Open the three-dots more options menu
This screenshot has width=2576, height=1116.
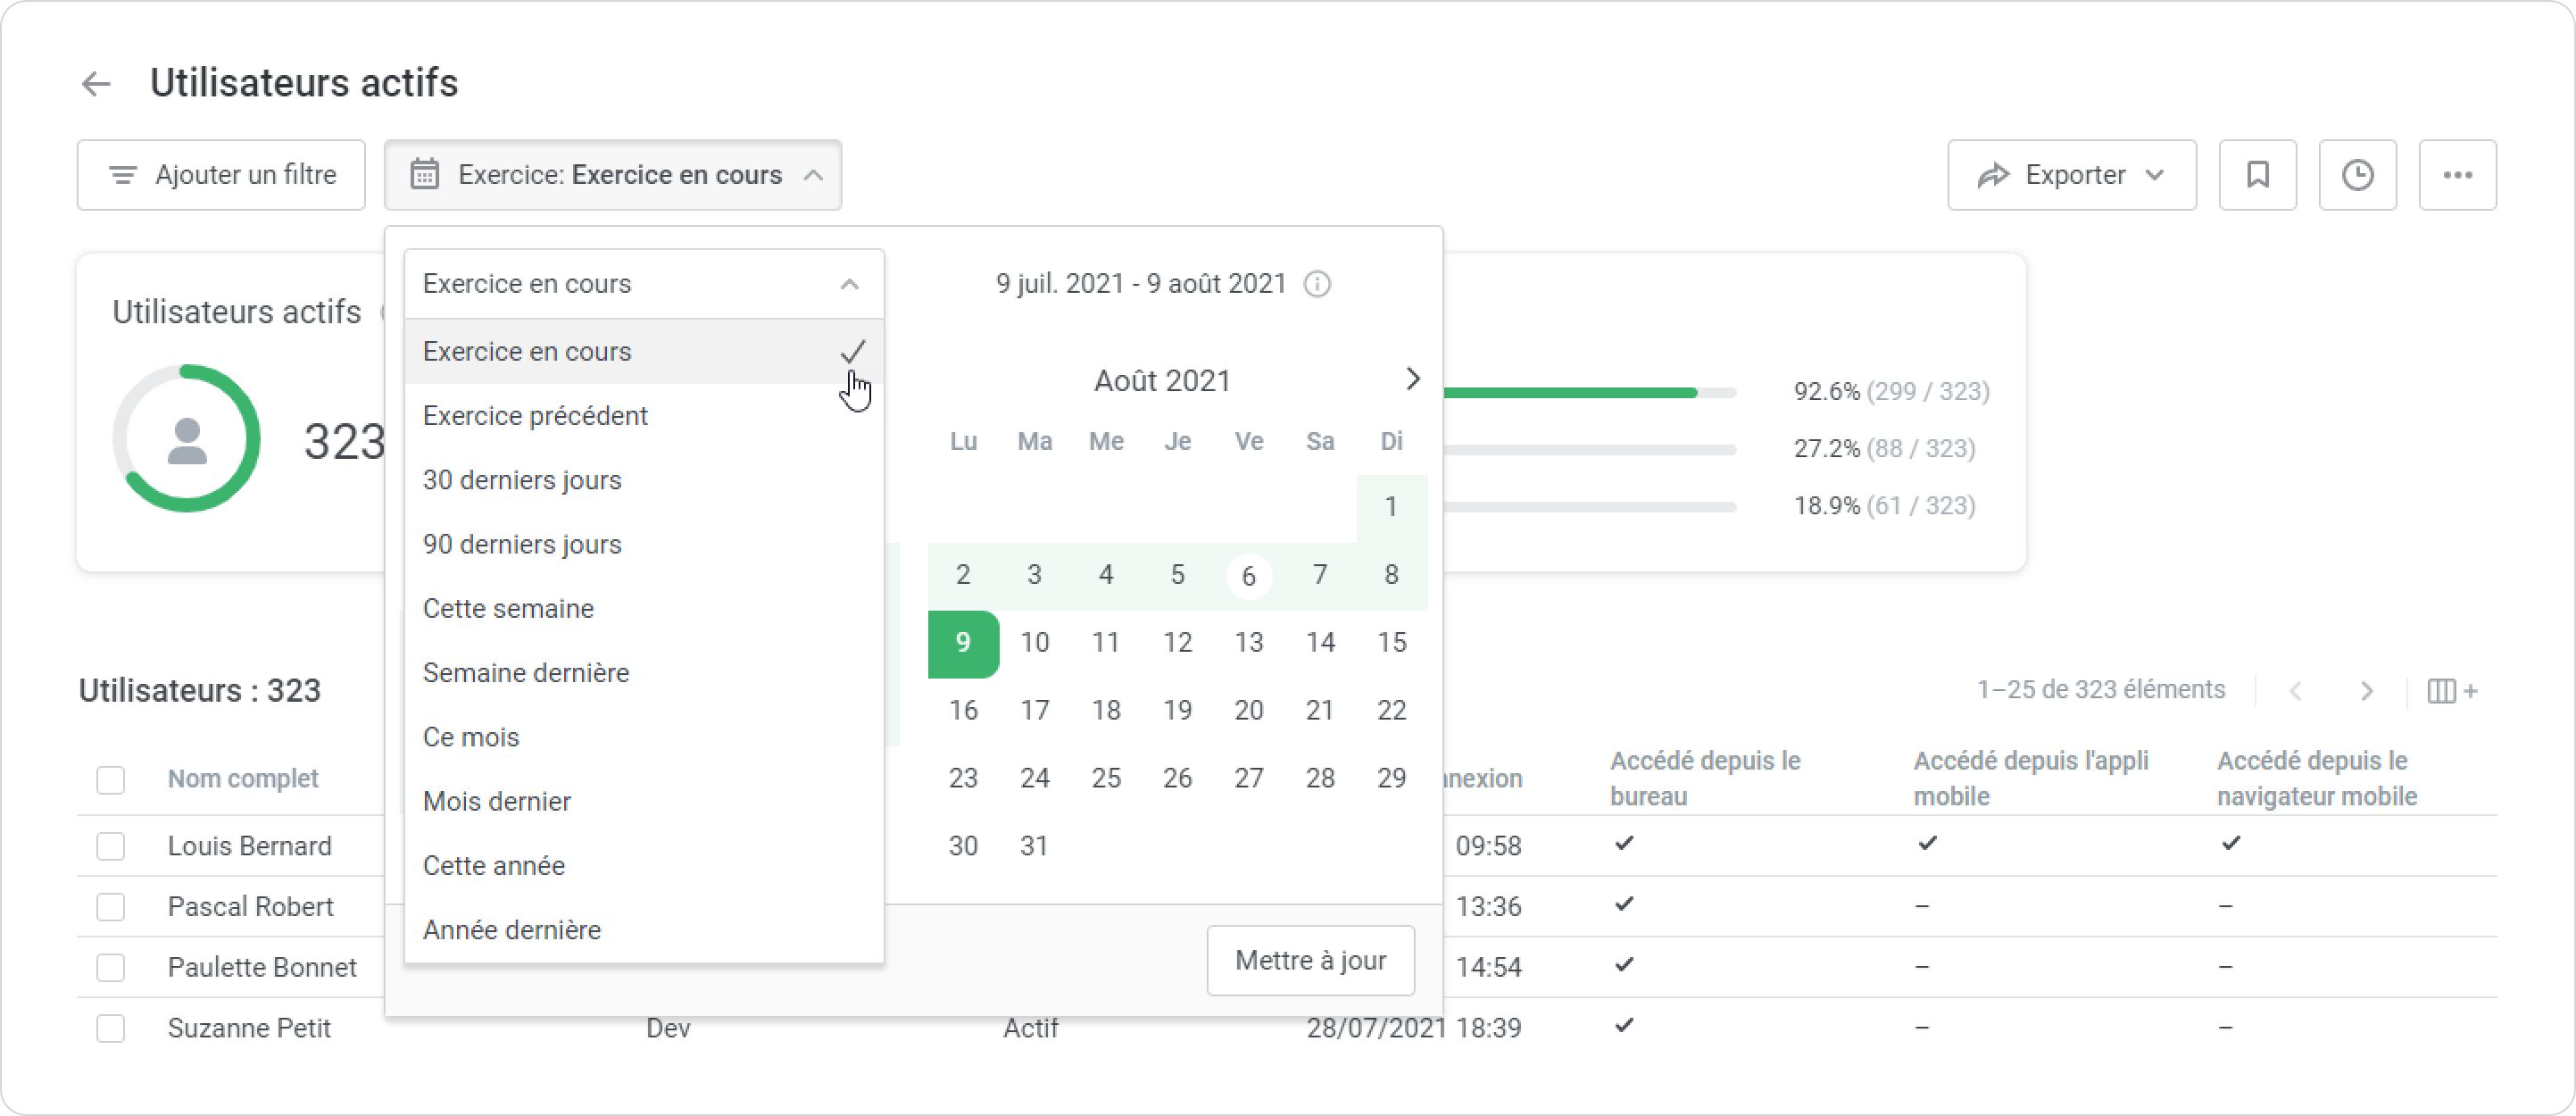2457,175
